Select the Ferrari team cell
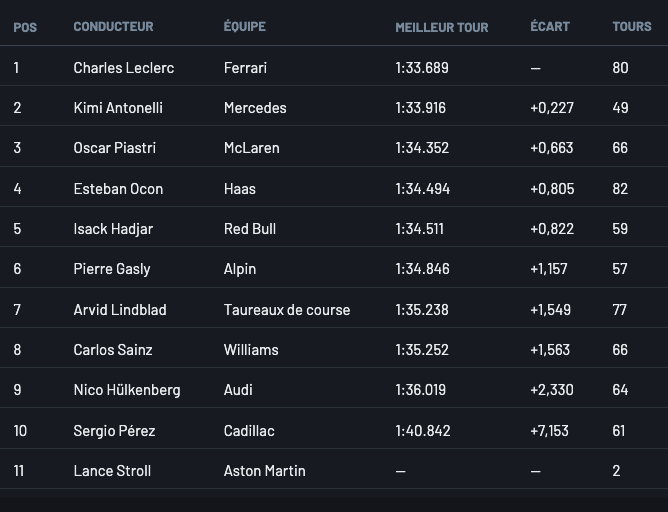 click(245, 68)
